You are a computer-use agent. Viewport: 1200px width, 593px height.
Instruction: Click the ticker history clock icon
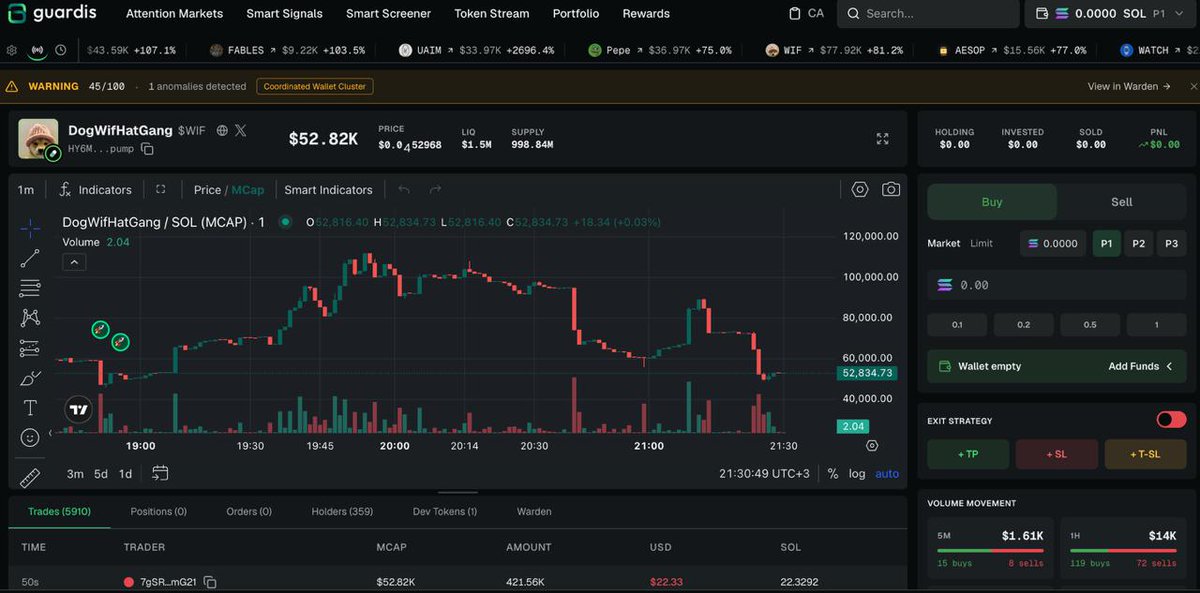[61, 50]
